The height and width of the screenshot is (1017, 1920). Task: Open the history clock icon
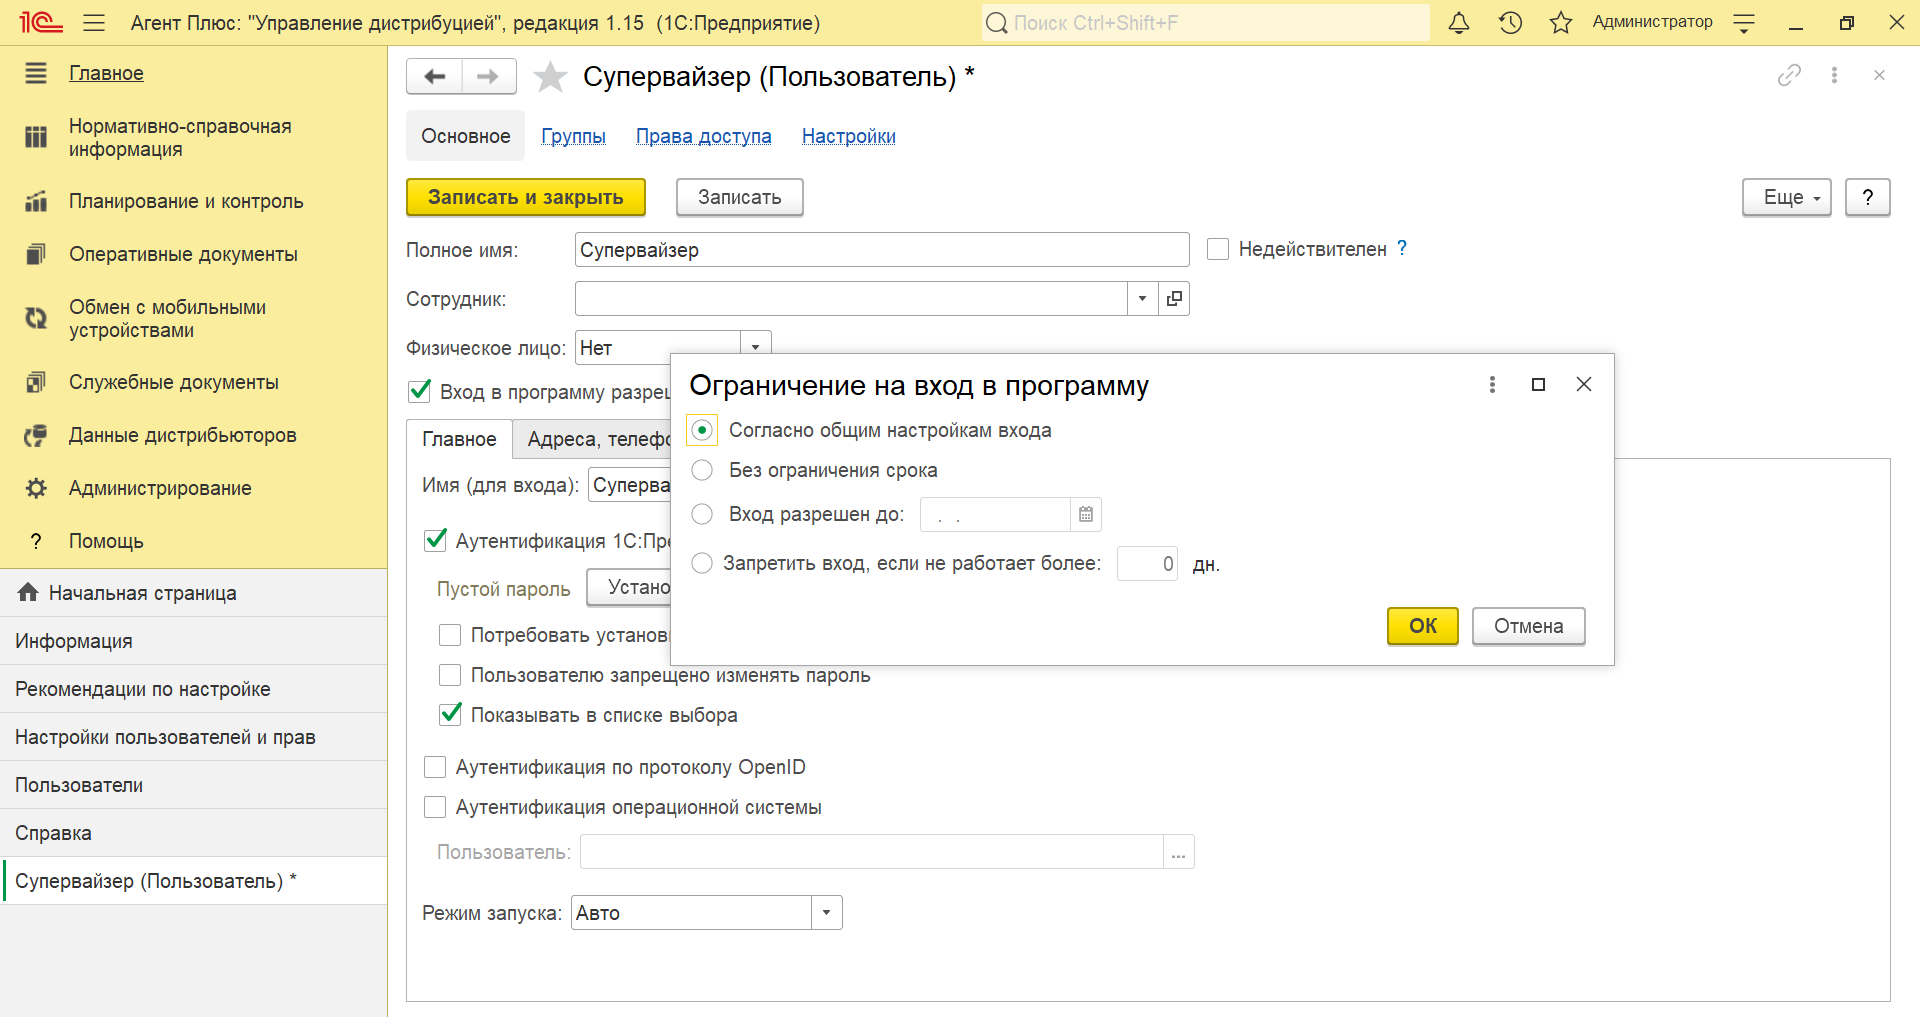click(1510, 22)
